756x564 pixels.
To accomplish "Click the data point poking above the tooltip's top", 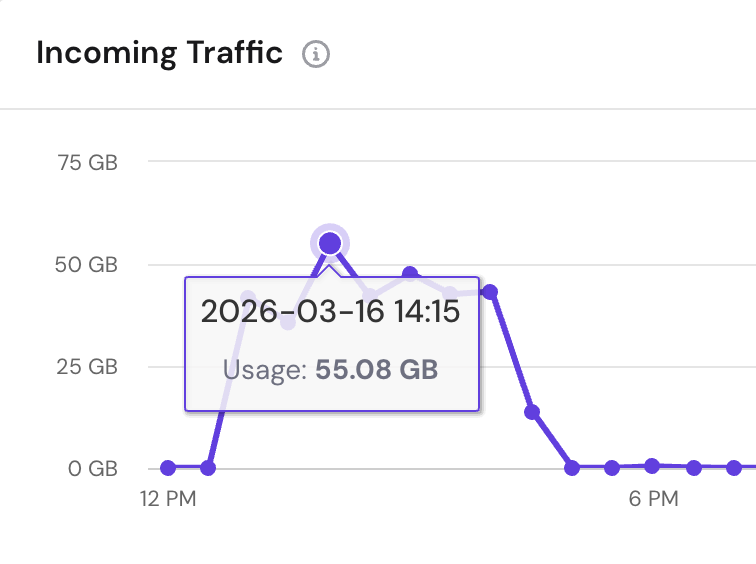I will pyautogui.click(x=410, y=273).
